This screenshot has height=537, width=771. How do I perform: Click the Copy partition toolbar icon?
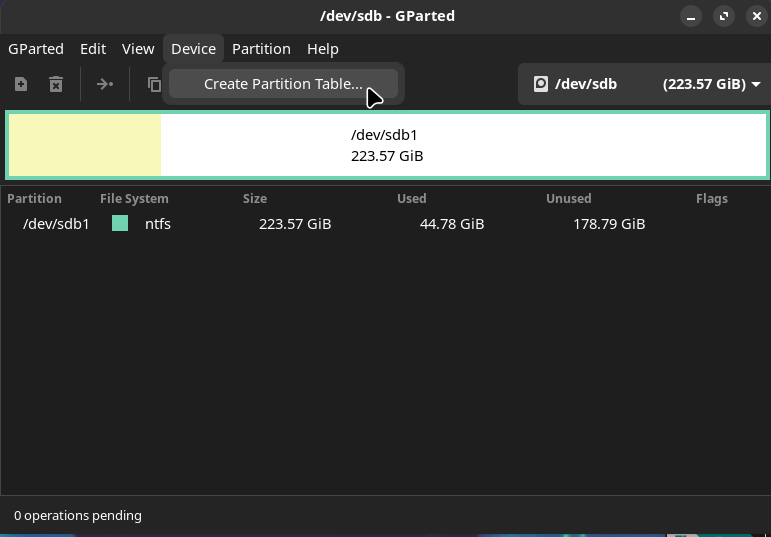pos(154,84)
